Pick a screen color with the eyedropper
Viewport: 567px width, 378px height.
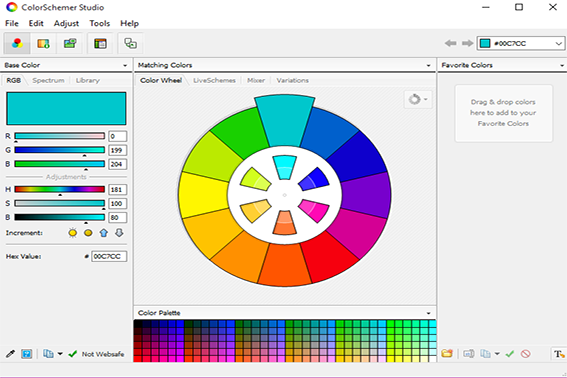[10, 354]
